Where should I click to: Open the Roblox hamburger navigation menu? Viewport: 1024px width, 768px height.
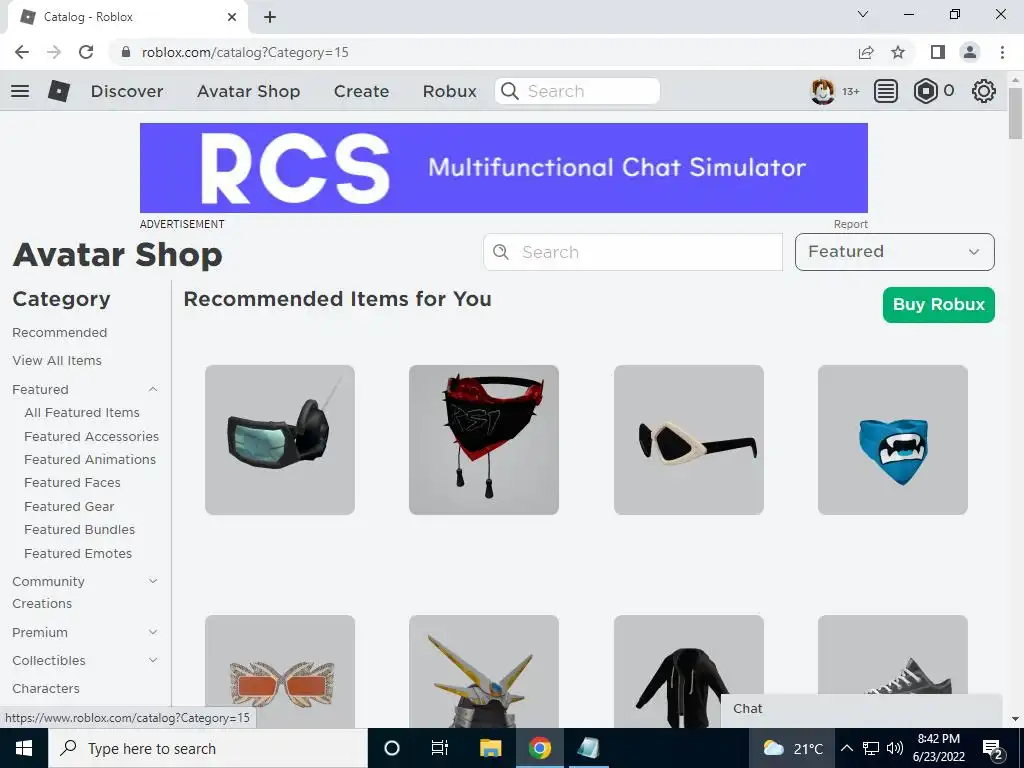tap(20, 91)
